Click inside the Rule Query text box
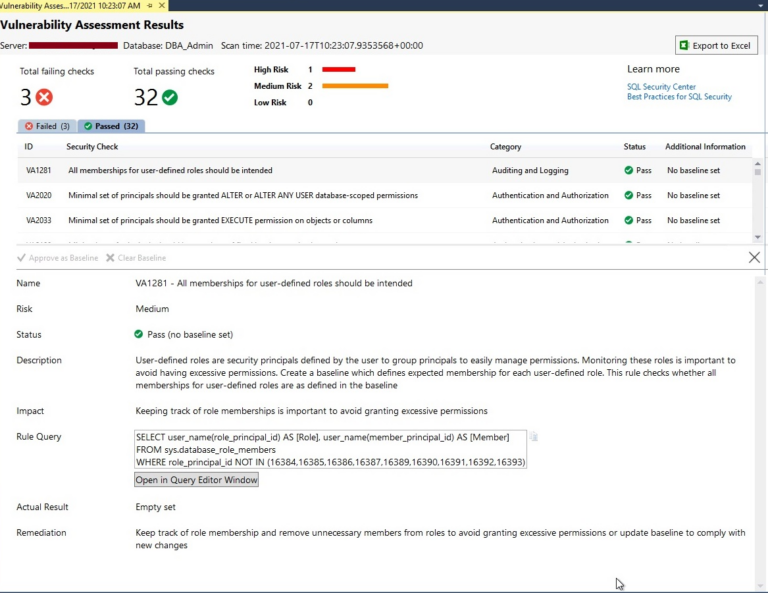 click(x=330, y=450)
